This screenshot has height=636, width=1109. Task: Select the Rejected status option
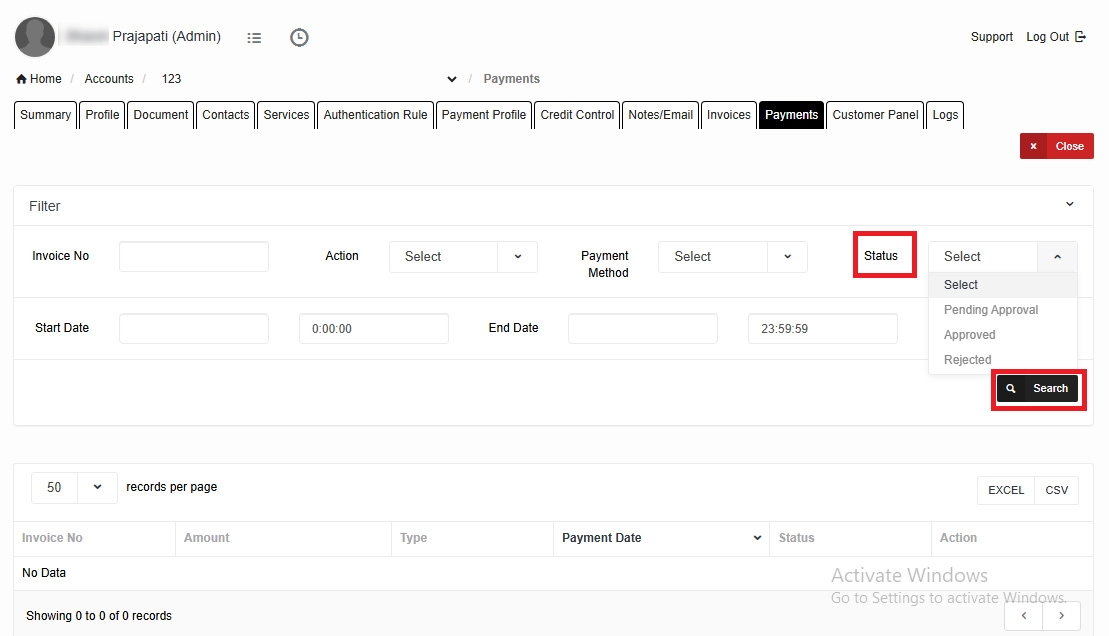(967, 360)
